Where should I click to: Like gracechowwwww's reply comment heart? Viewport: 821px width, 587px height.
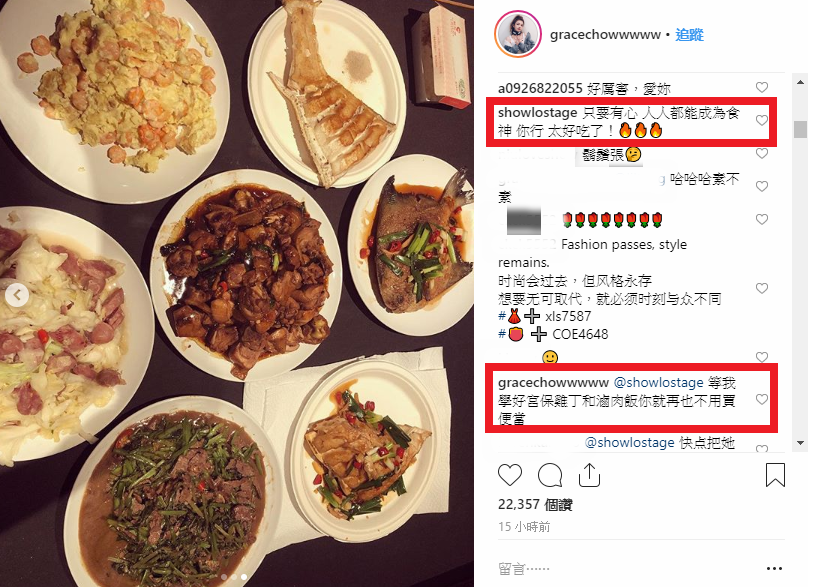coord(762,400)
